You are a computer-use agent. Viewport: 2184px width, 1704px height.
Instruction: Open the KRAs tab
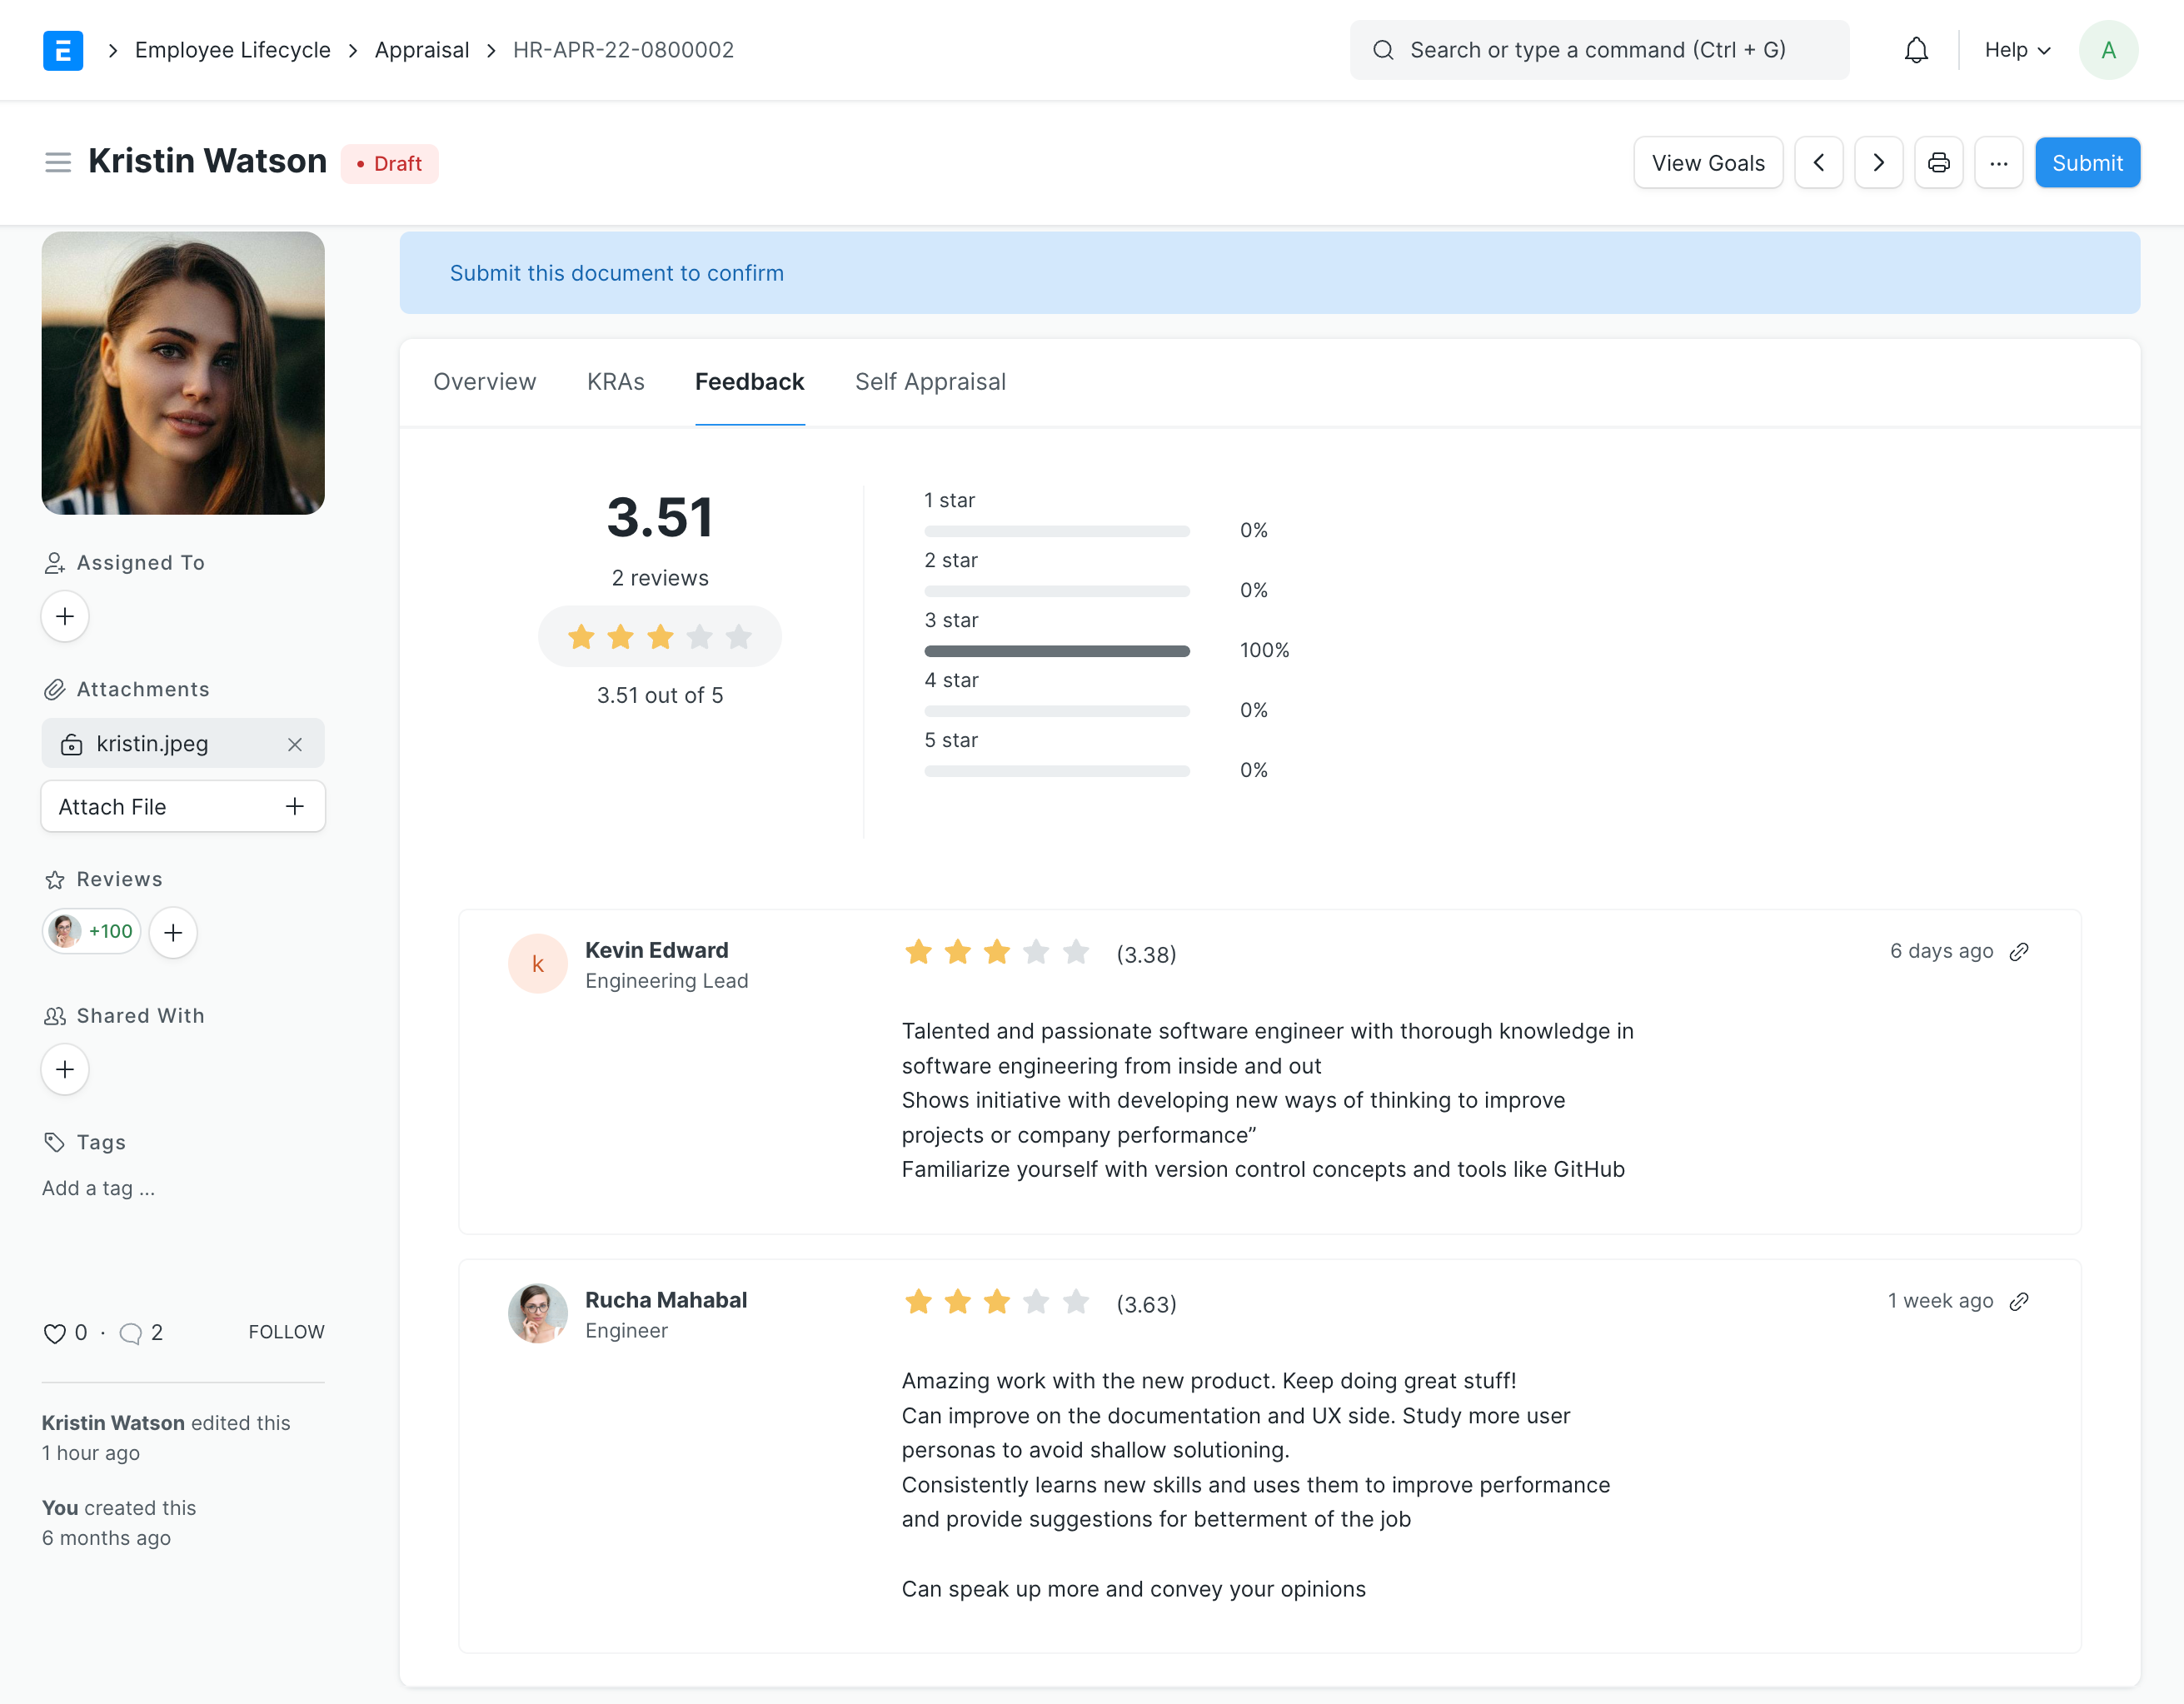(615, 381)
